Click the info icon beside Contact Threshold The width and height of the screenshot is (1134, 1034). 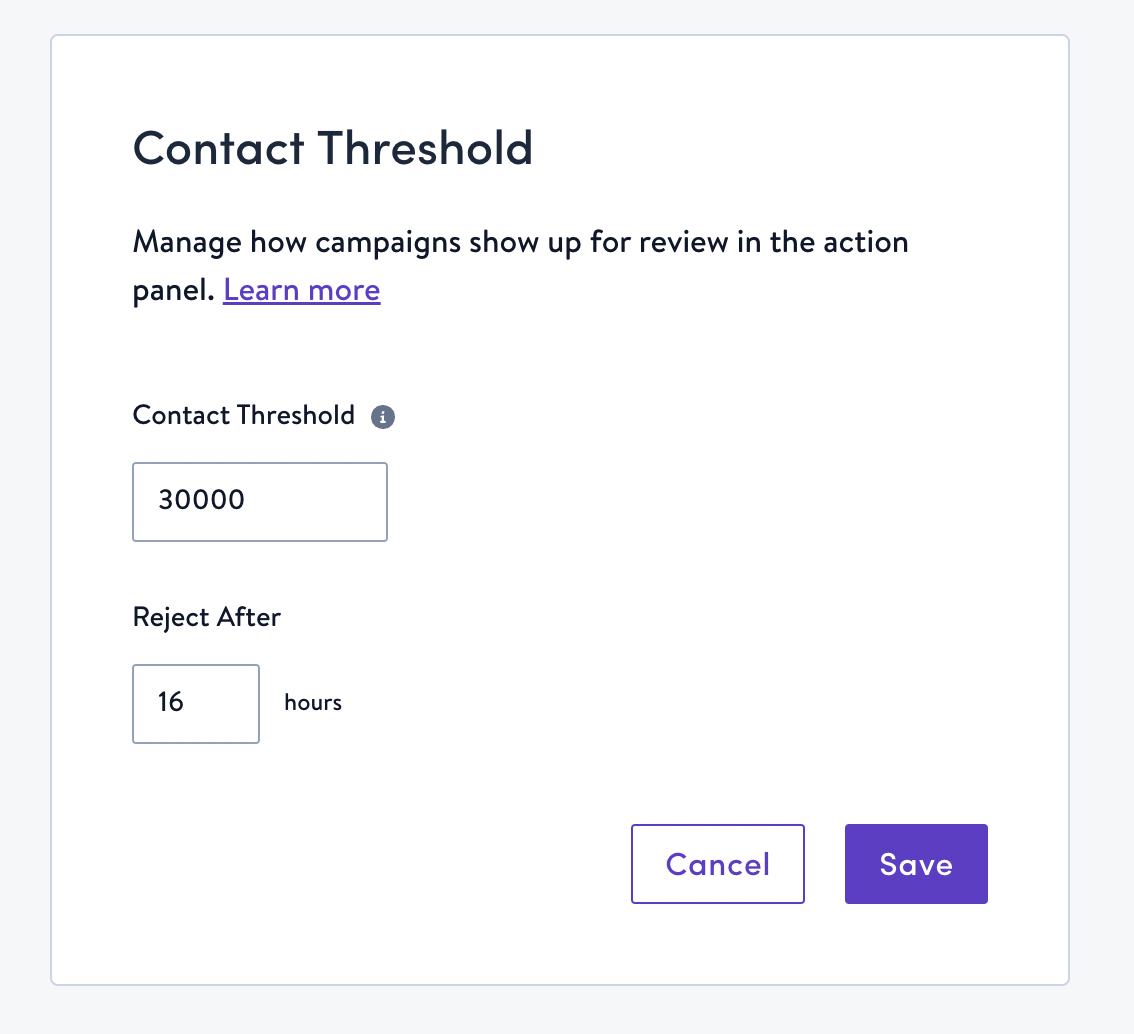coord(383,417)
